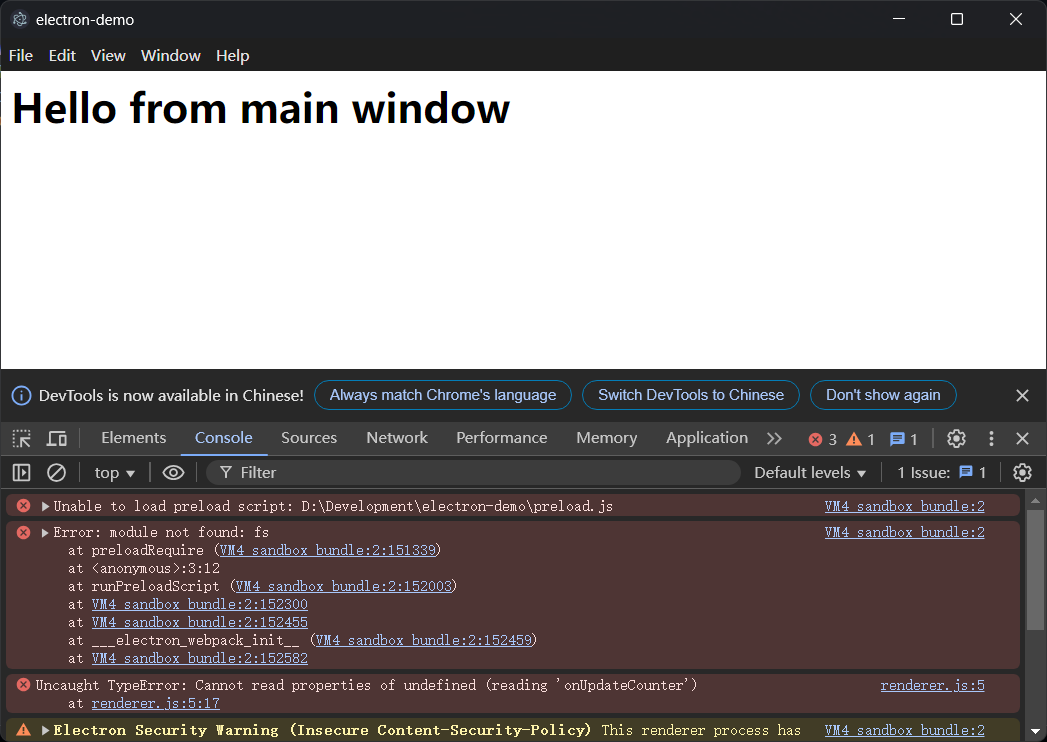
Task: Show more DevTools tabs with the chevrons
Action: (x=774, y=439)
